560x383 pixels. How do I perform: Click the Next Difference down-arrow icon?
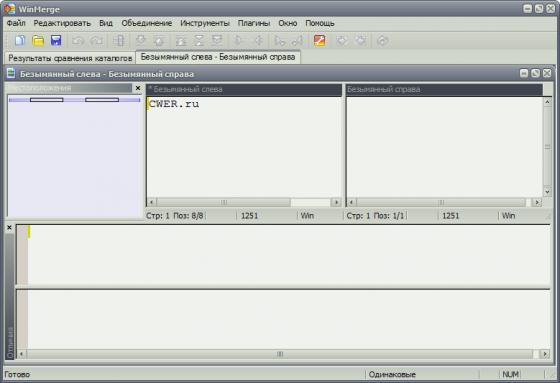click(x=141, y=41)
